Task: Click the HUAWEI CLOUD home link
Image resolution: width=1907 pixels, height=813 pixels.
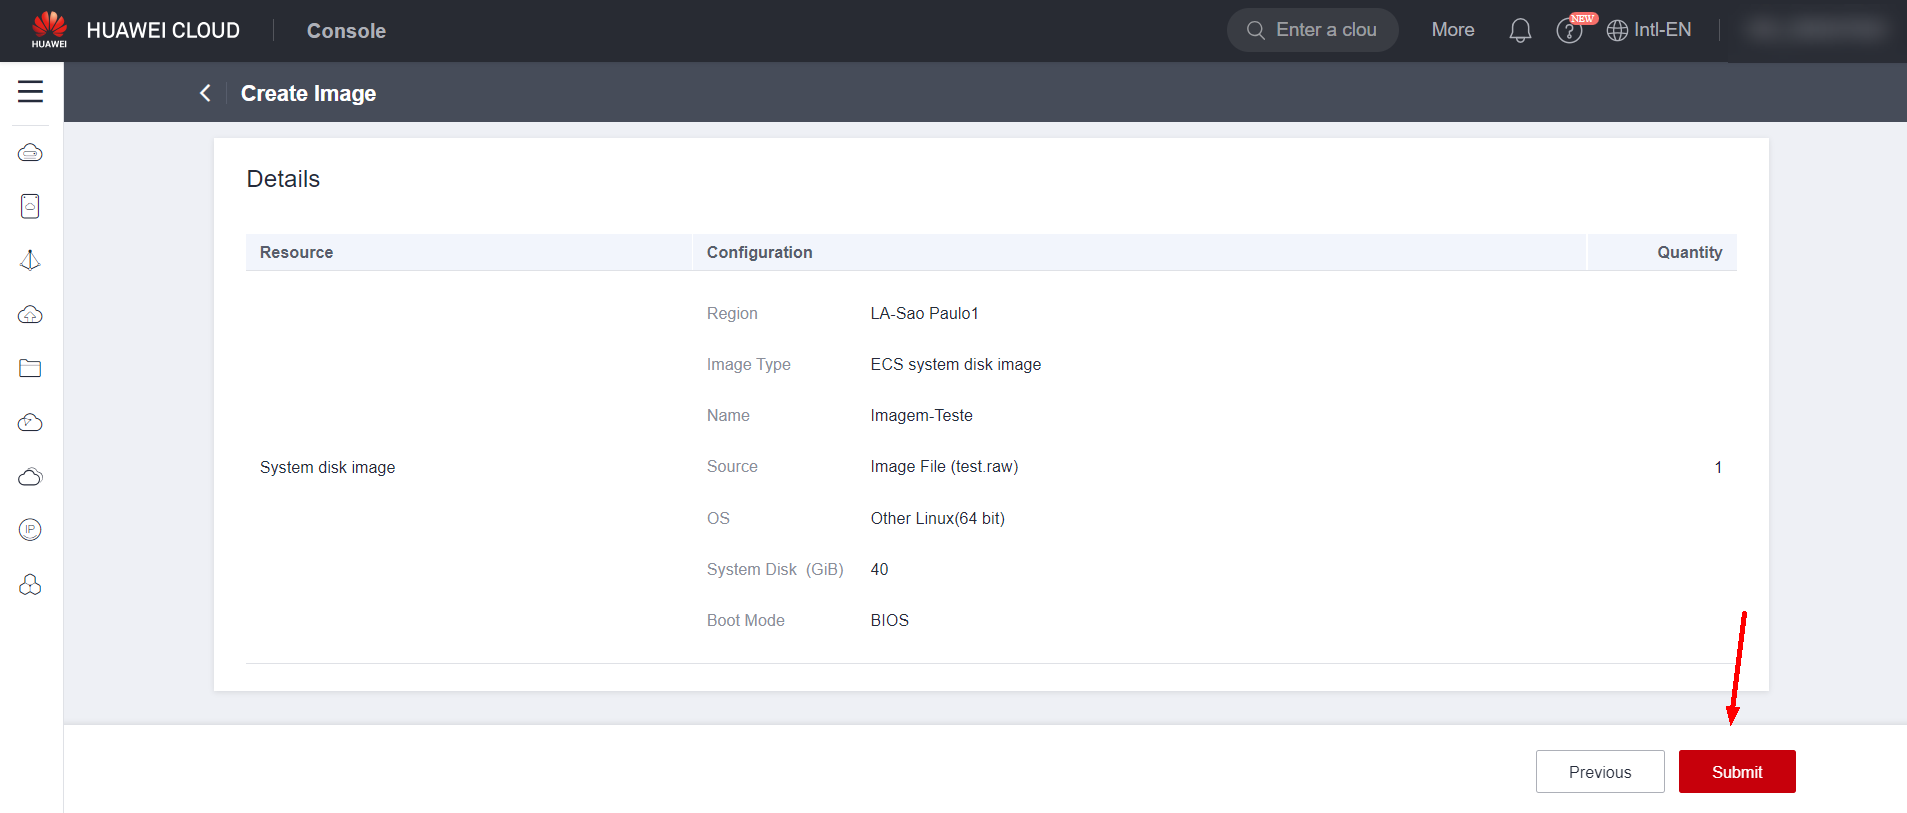Action: pos(163,31)
